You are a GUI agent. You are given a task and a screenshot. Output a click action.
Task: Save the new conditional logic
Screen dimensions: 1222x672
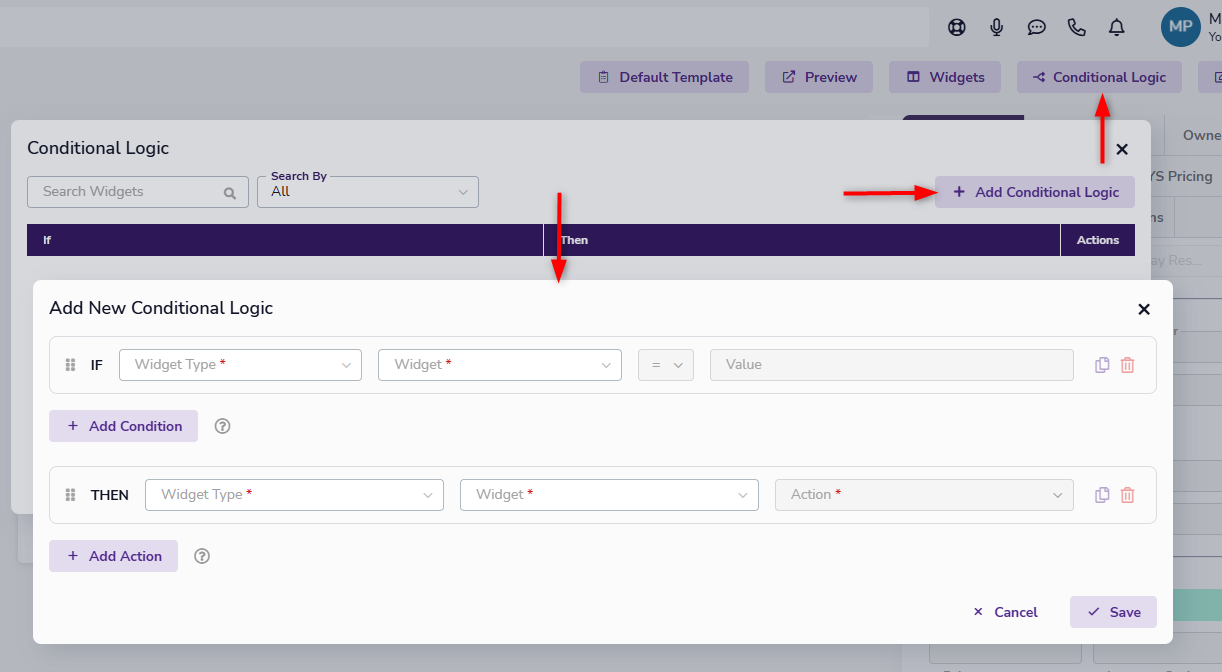coord(1113,612)
